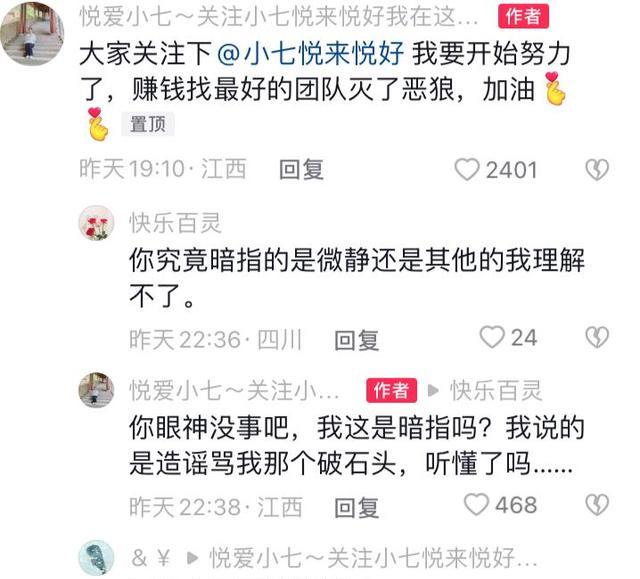
Task: Like the author's reply with 468 likes
Action: [x=476, y=505]
